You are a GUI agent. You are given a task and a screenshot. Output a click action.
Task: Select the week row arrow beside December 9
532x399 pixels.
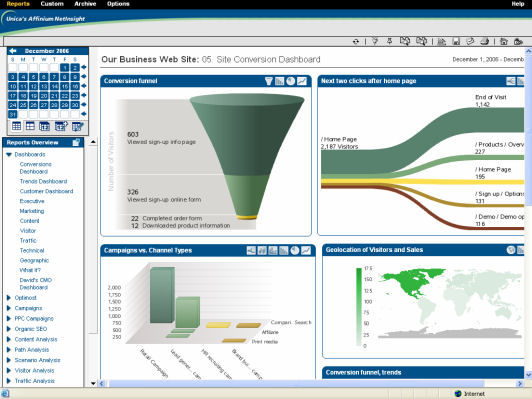click(x=84, y=76)
